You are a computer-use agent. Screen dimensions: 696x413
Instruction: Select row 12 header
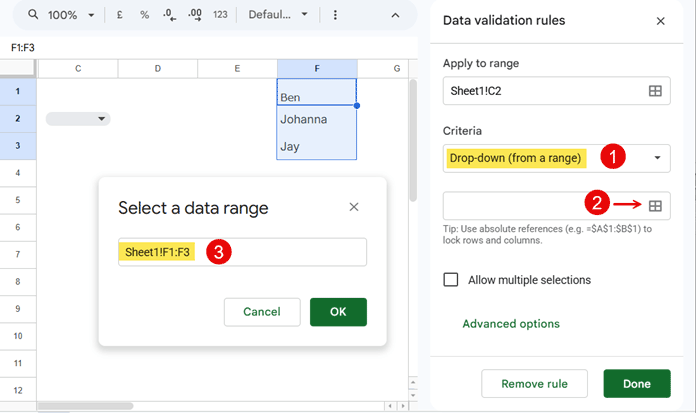[18, 390]
